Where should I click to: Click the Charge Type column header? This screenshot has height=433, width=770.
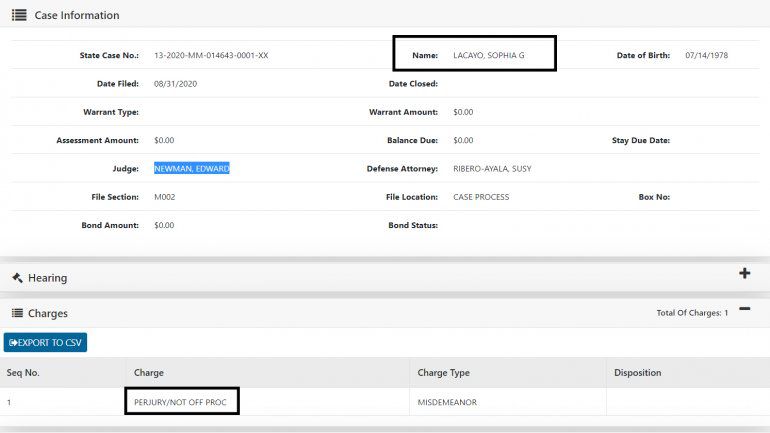(x=443, y=373)
